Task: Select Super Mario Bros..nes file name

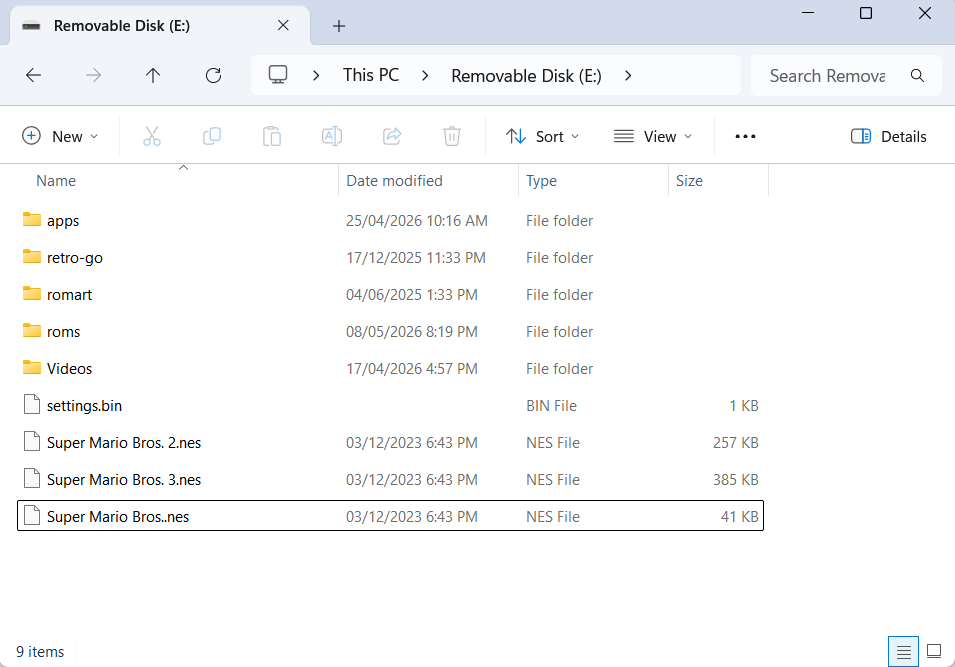Action: 118,517
